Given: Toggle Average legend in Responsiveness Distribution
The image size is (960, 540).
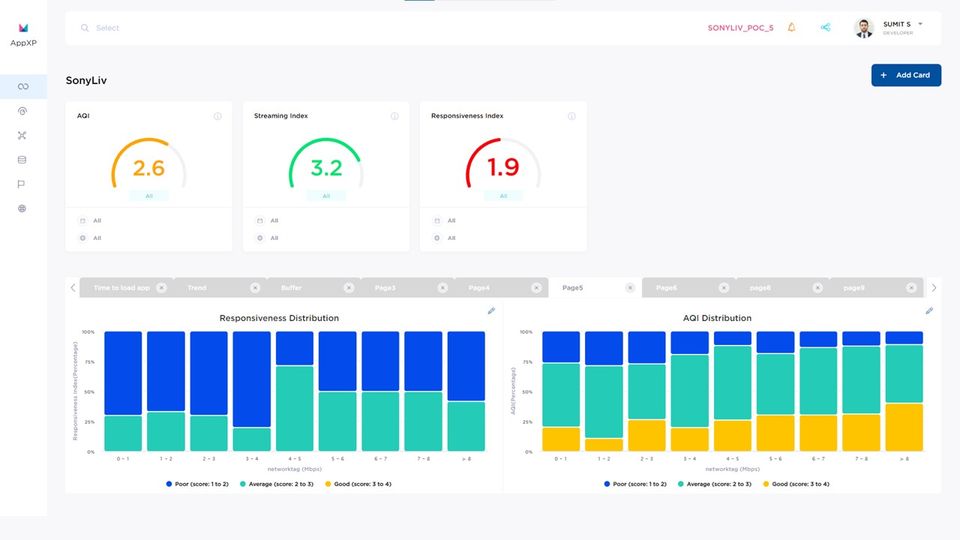Looking at the screenshot, I should click(x=277, y=484).
